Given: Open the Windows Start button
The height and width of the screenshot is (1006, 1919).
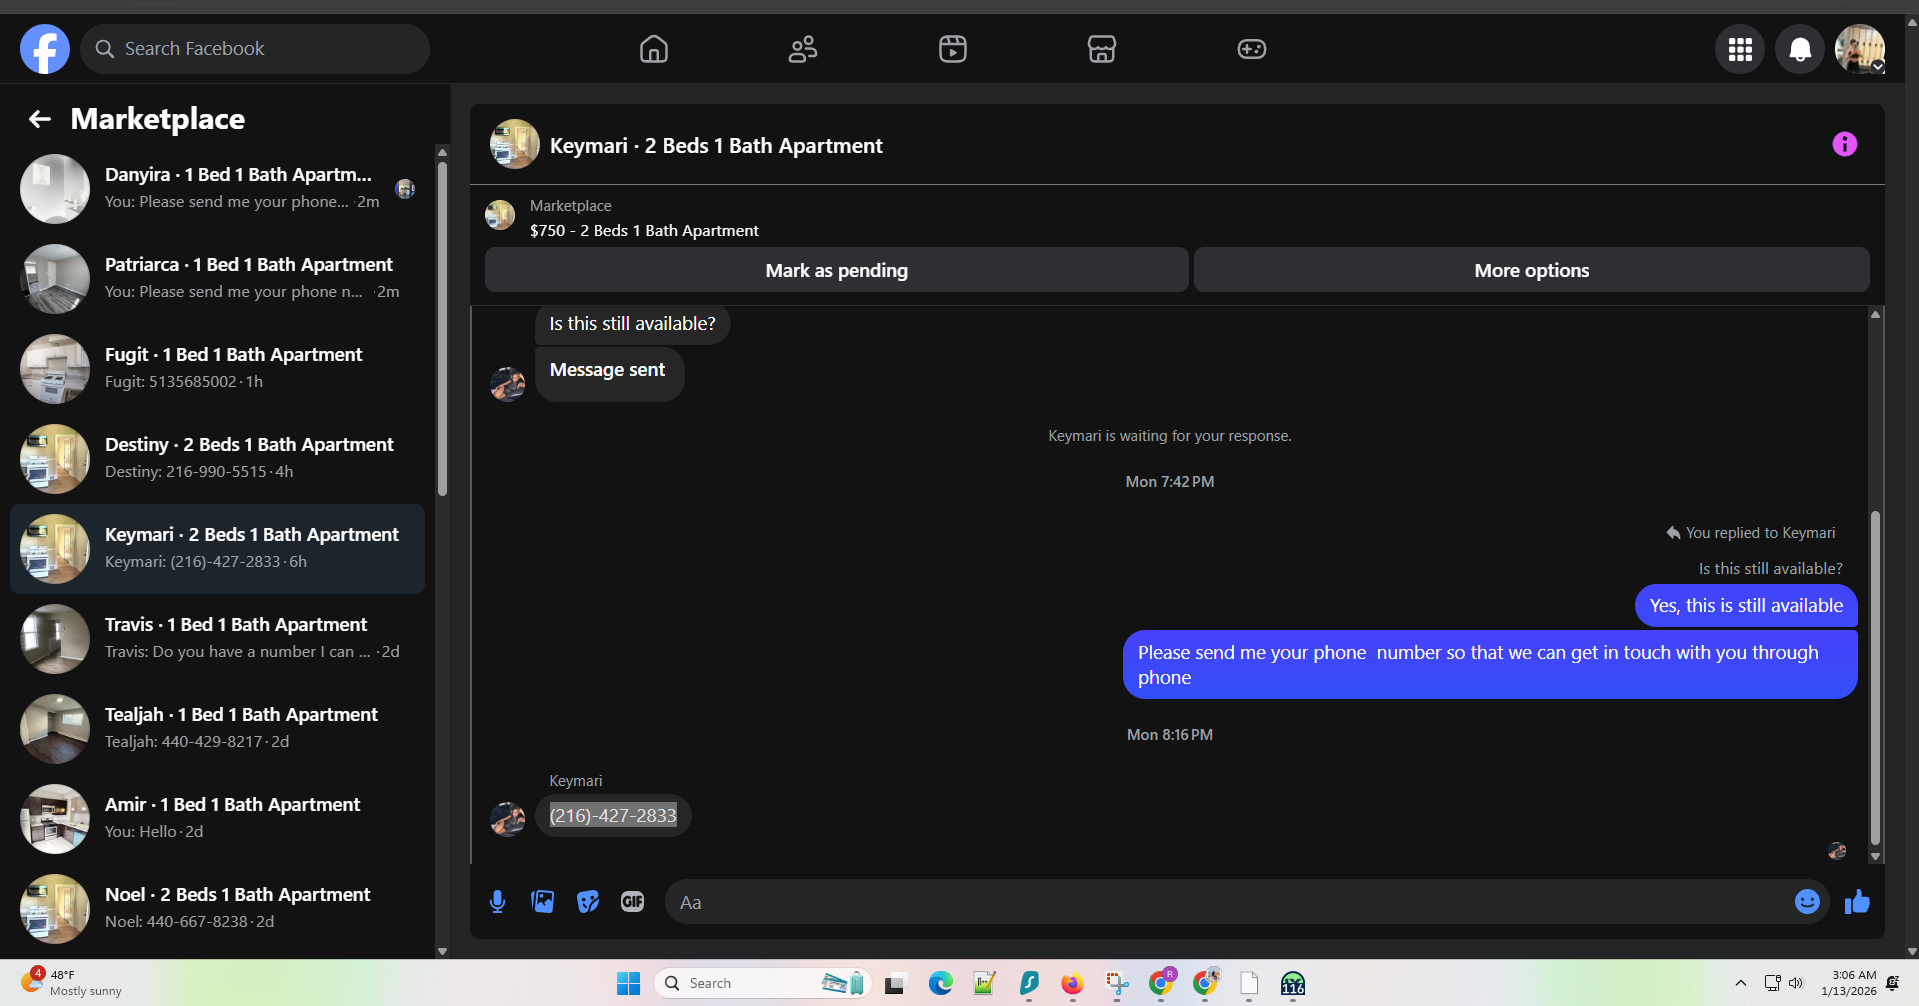Looking at the screenshot, I should click(x=628, y=984).
